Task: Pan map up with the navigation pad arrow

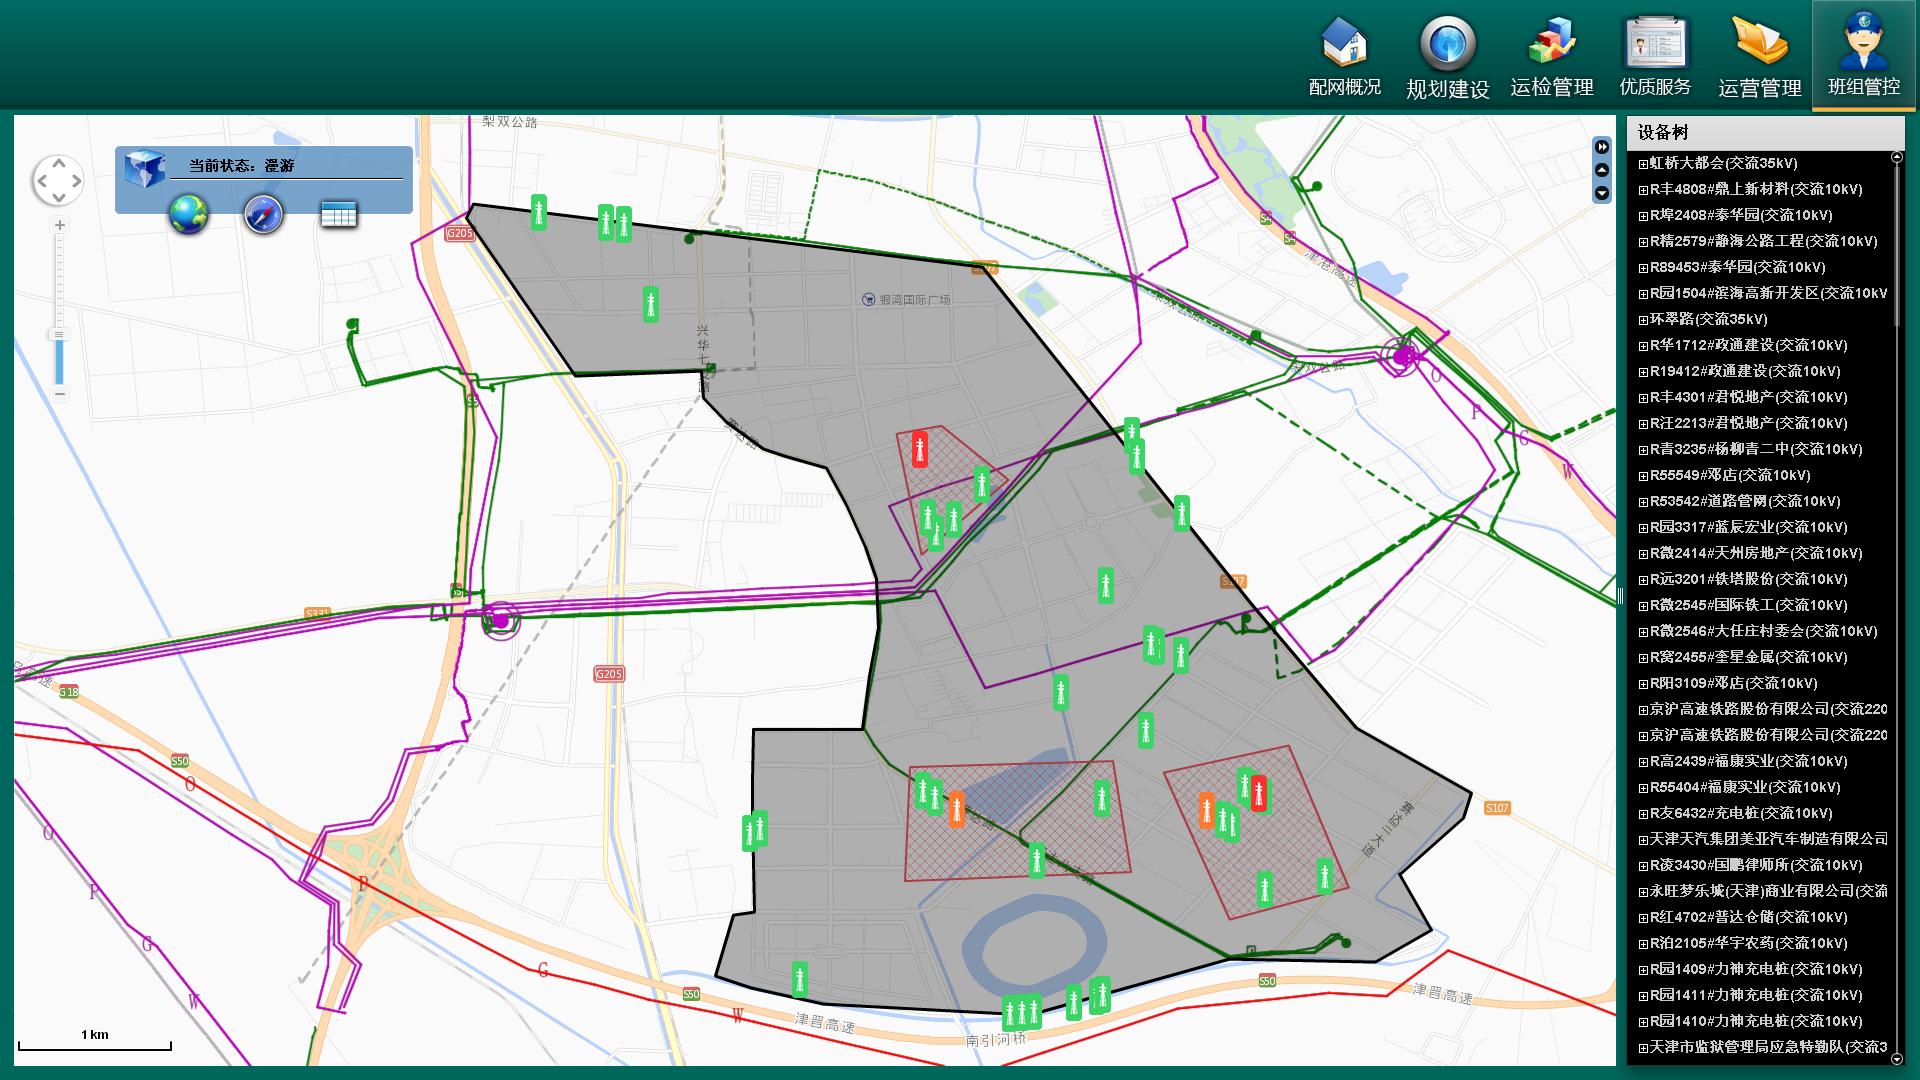Action: (58, 162)
